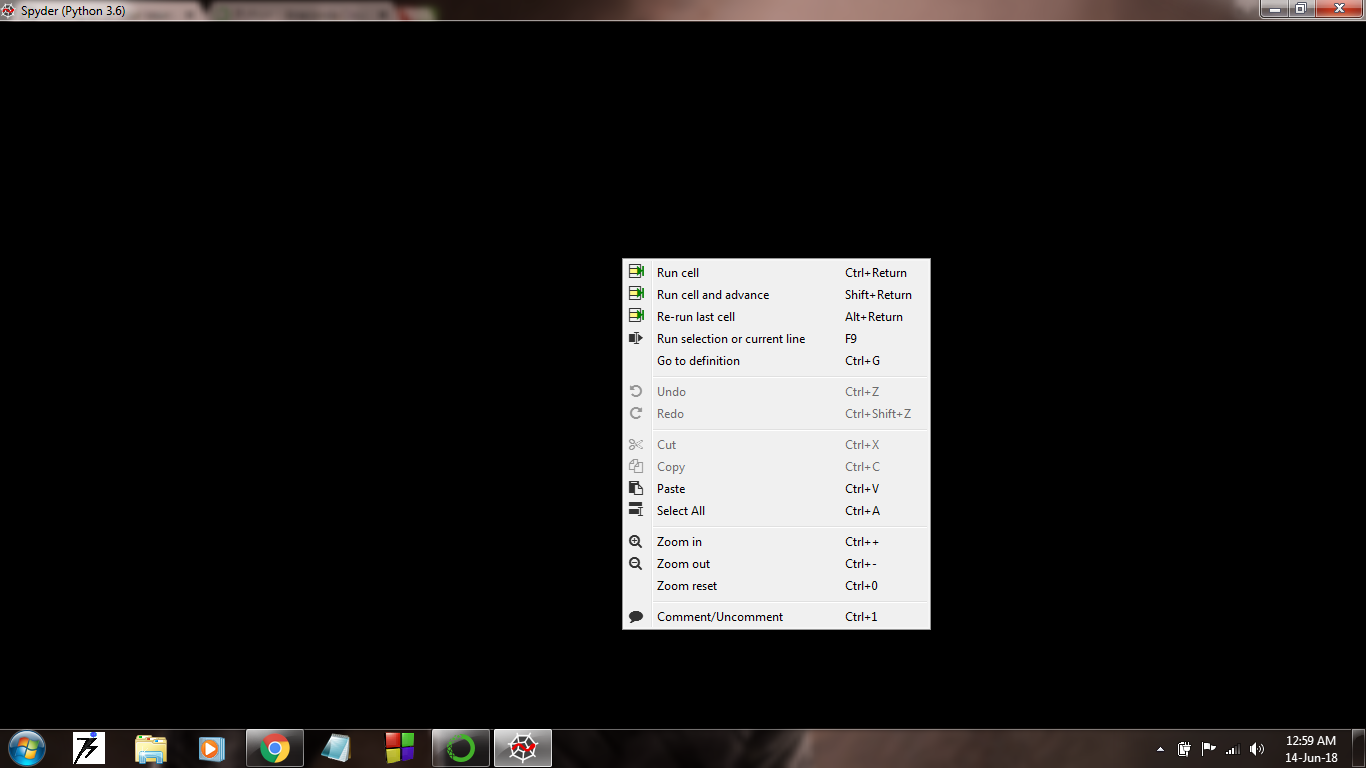The width and height of the screenshot is (1366, 768).
Task: Paste from the context menu
Action: click(x=776, y=488)
